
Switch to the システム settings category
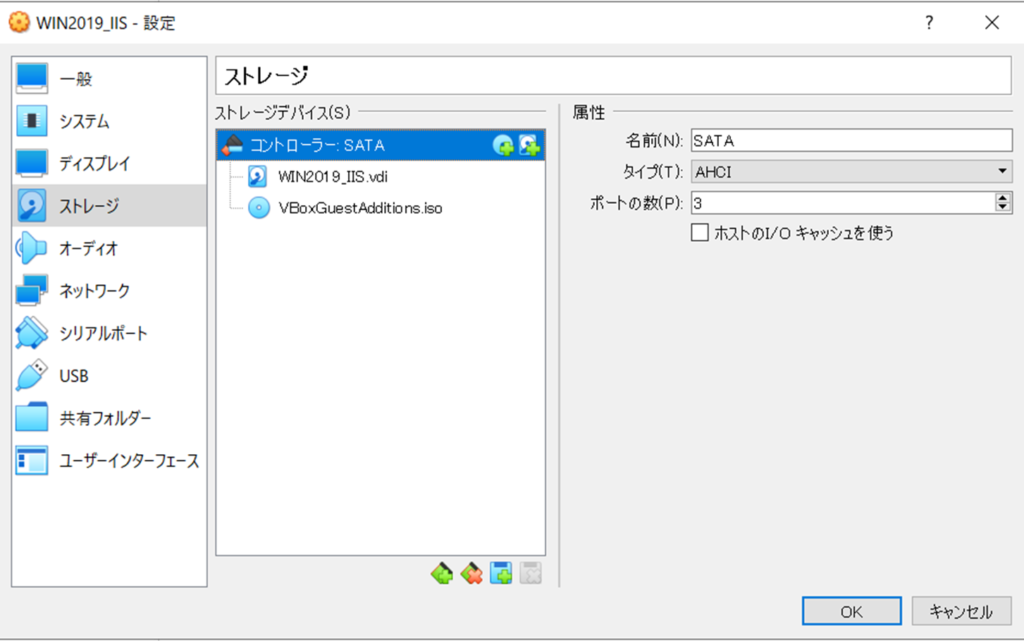click(x=84, y=121)
